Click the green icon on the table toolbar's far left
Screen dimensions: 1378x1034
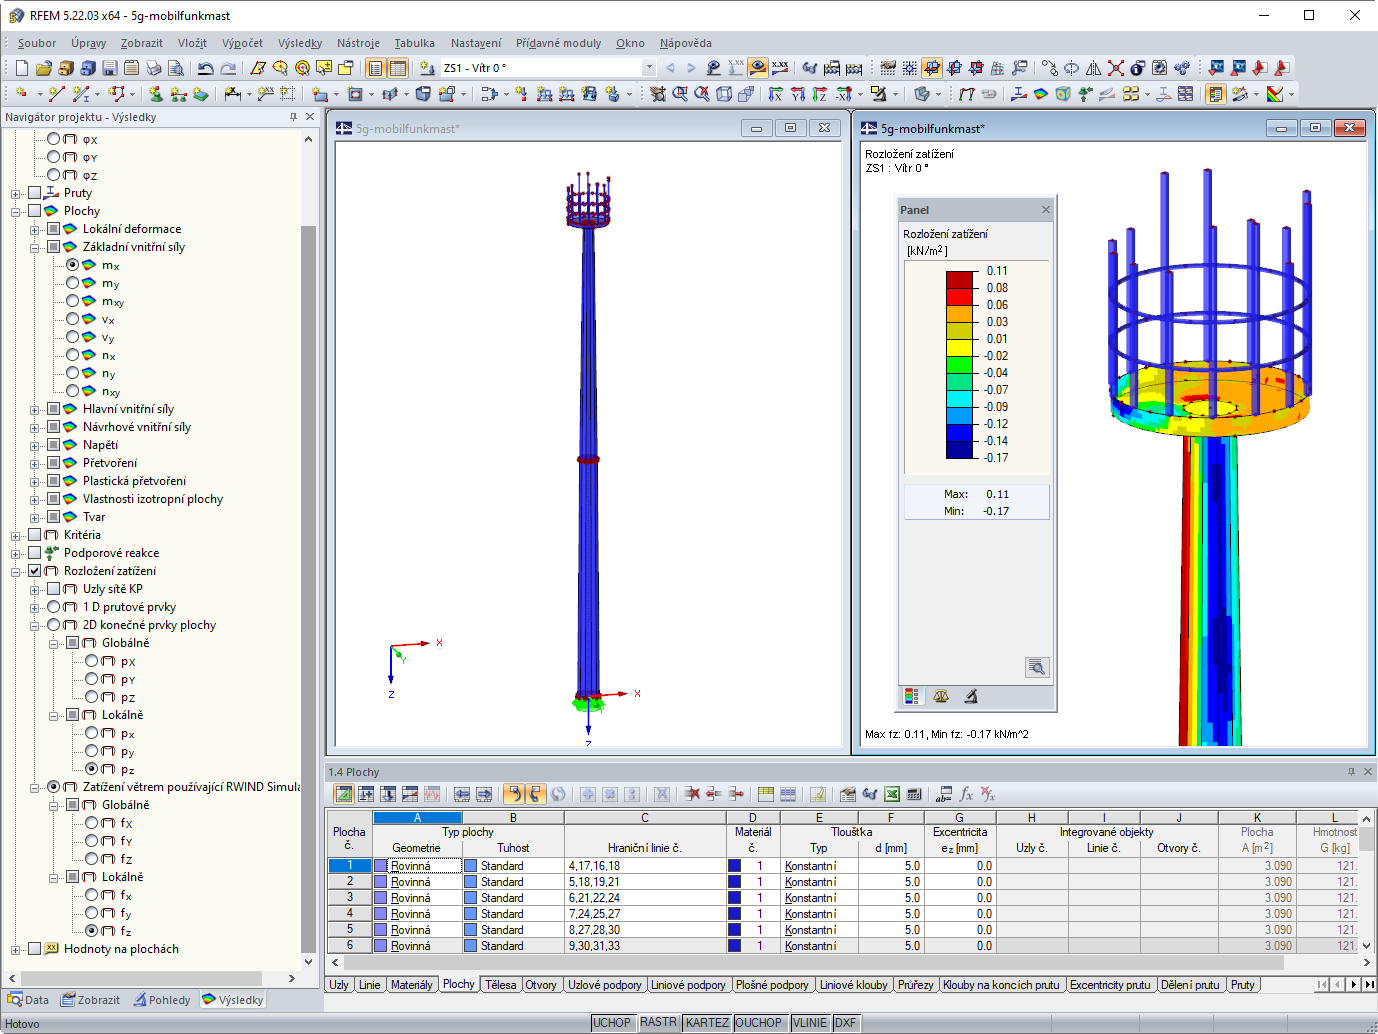[x=344, y=794]
